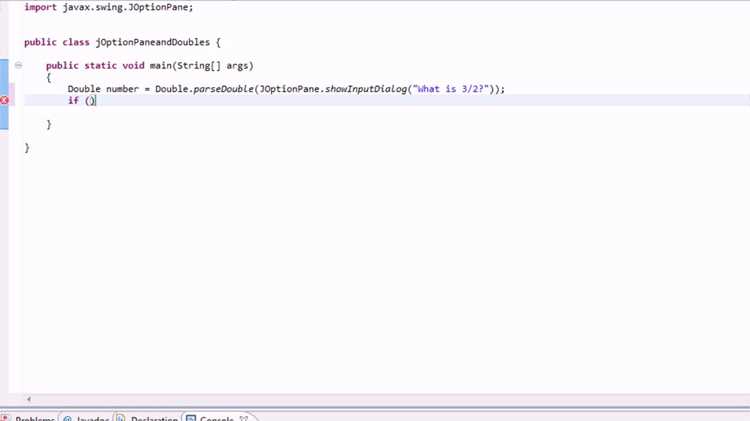Place cursor inside the if parentheses

[91, 100]
